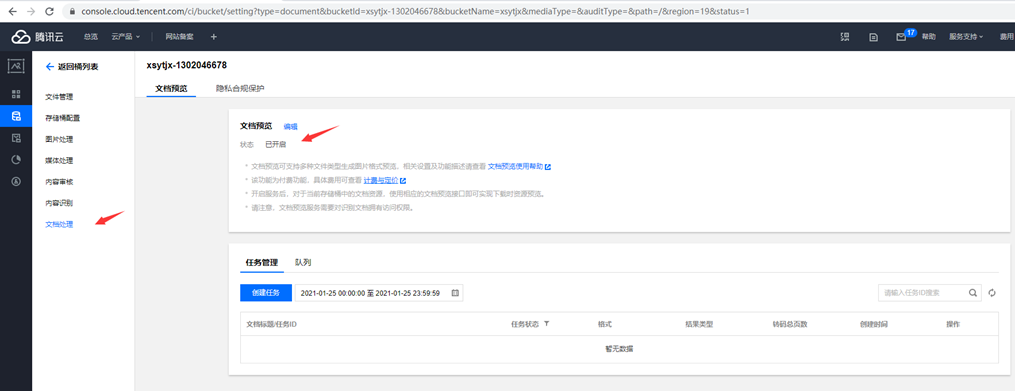
Task: Click the plus icon to add shortcut
Action: (x=214, y=37)
